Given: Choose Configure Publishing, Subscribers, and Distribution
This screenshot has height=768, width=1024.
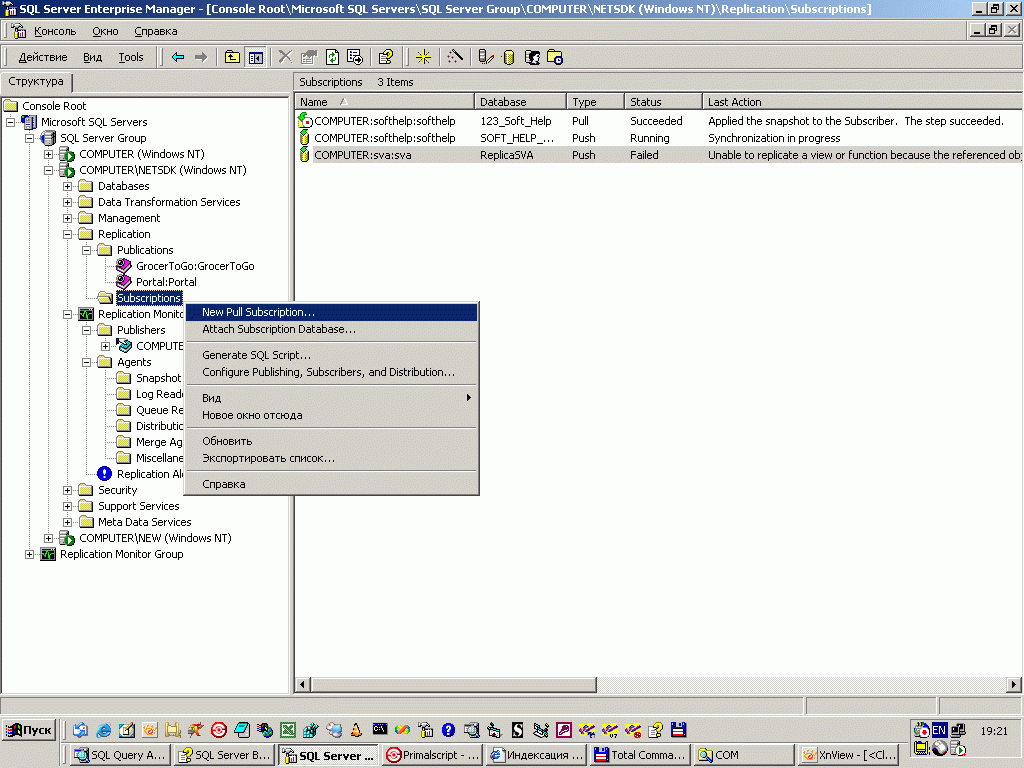Looking at the screenshot, I should click(x=332, y=372).
